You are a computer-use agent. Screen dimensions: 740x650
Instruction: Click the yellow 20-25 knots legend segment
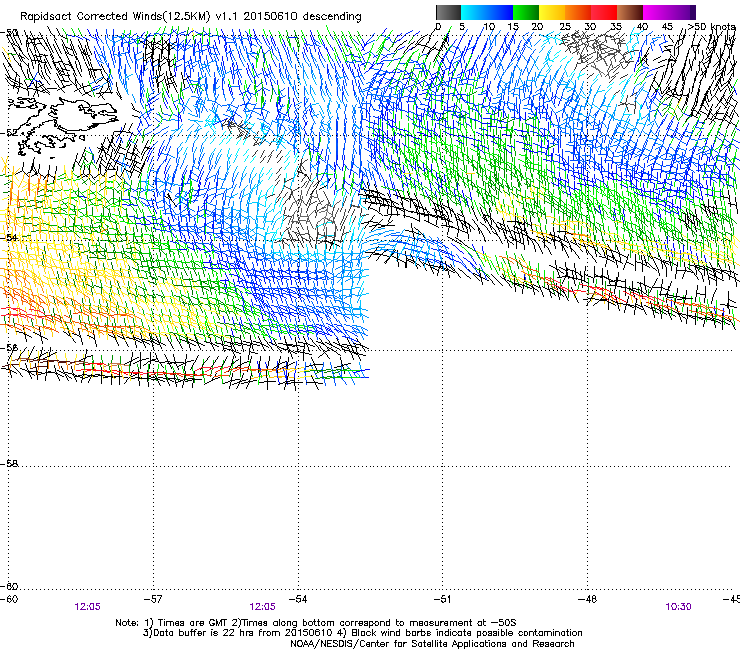pos(552,12)
